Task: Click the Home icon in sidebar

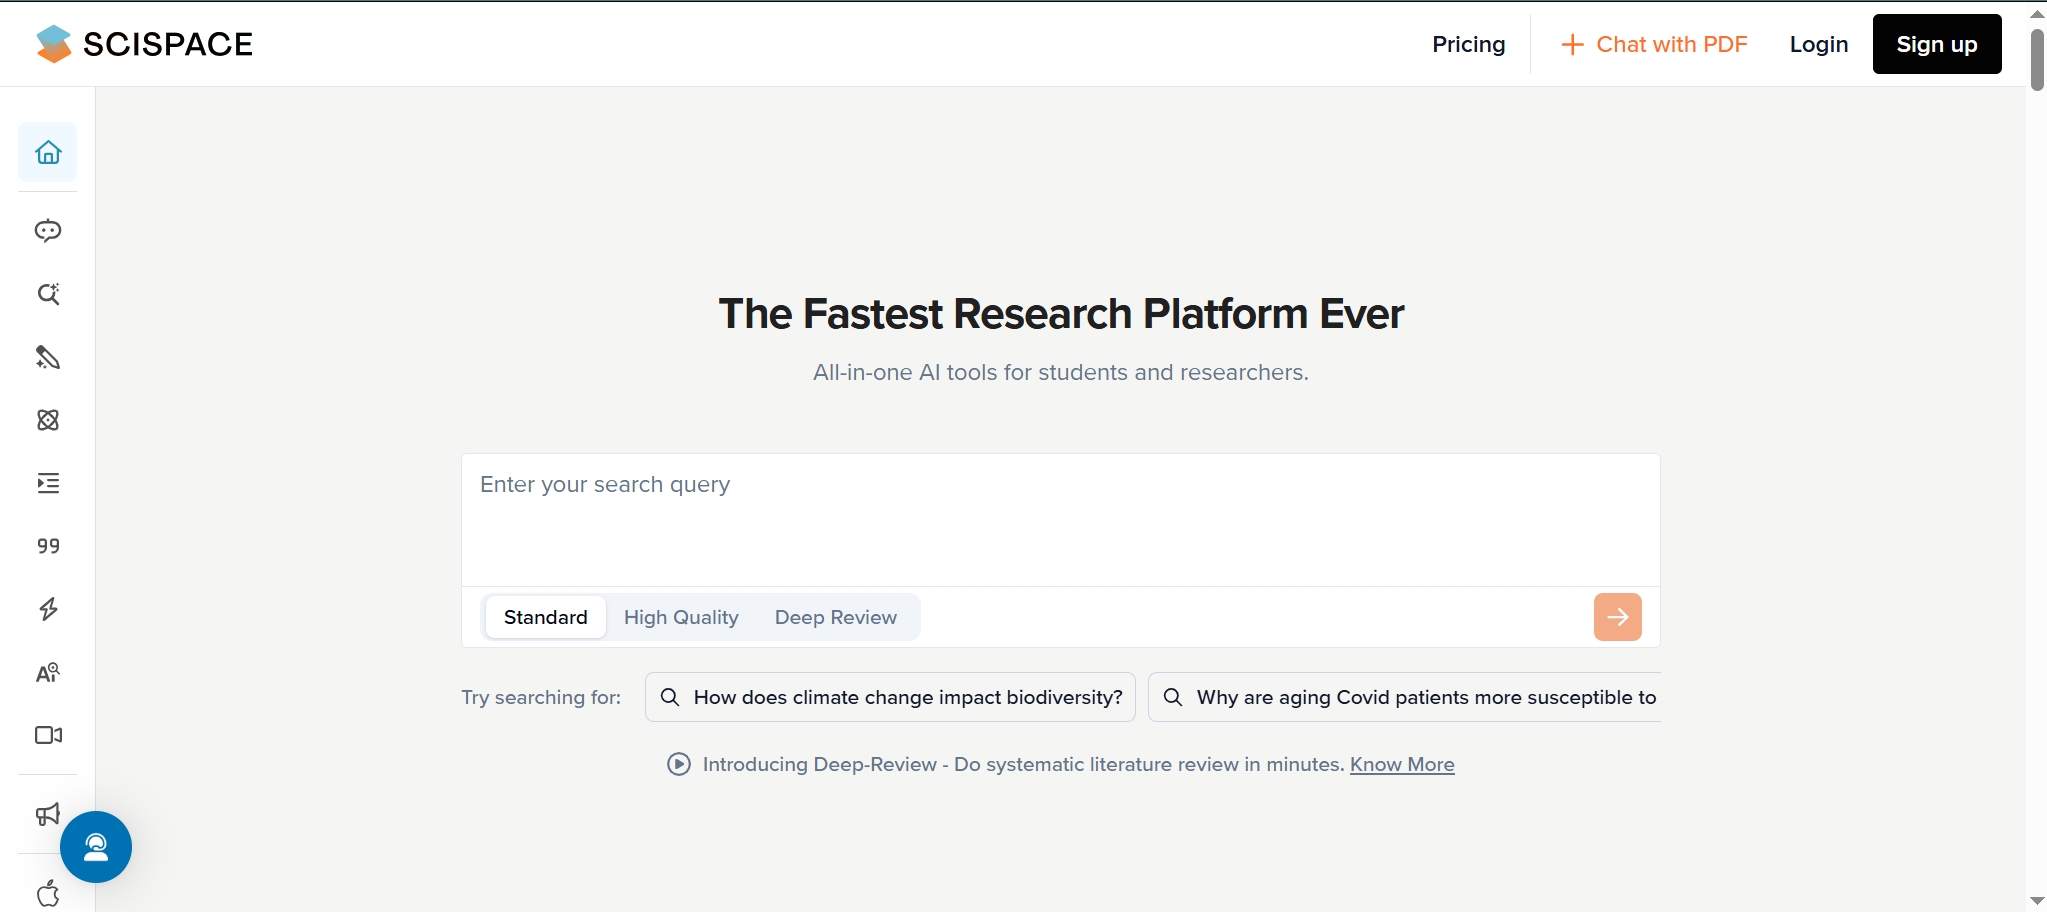Action: coord(48,152)
